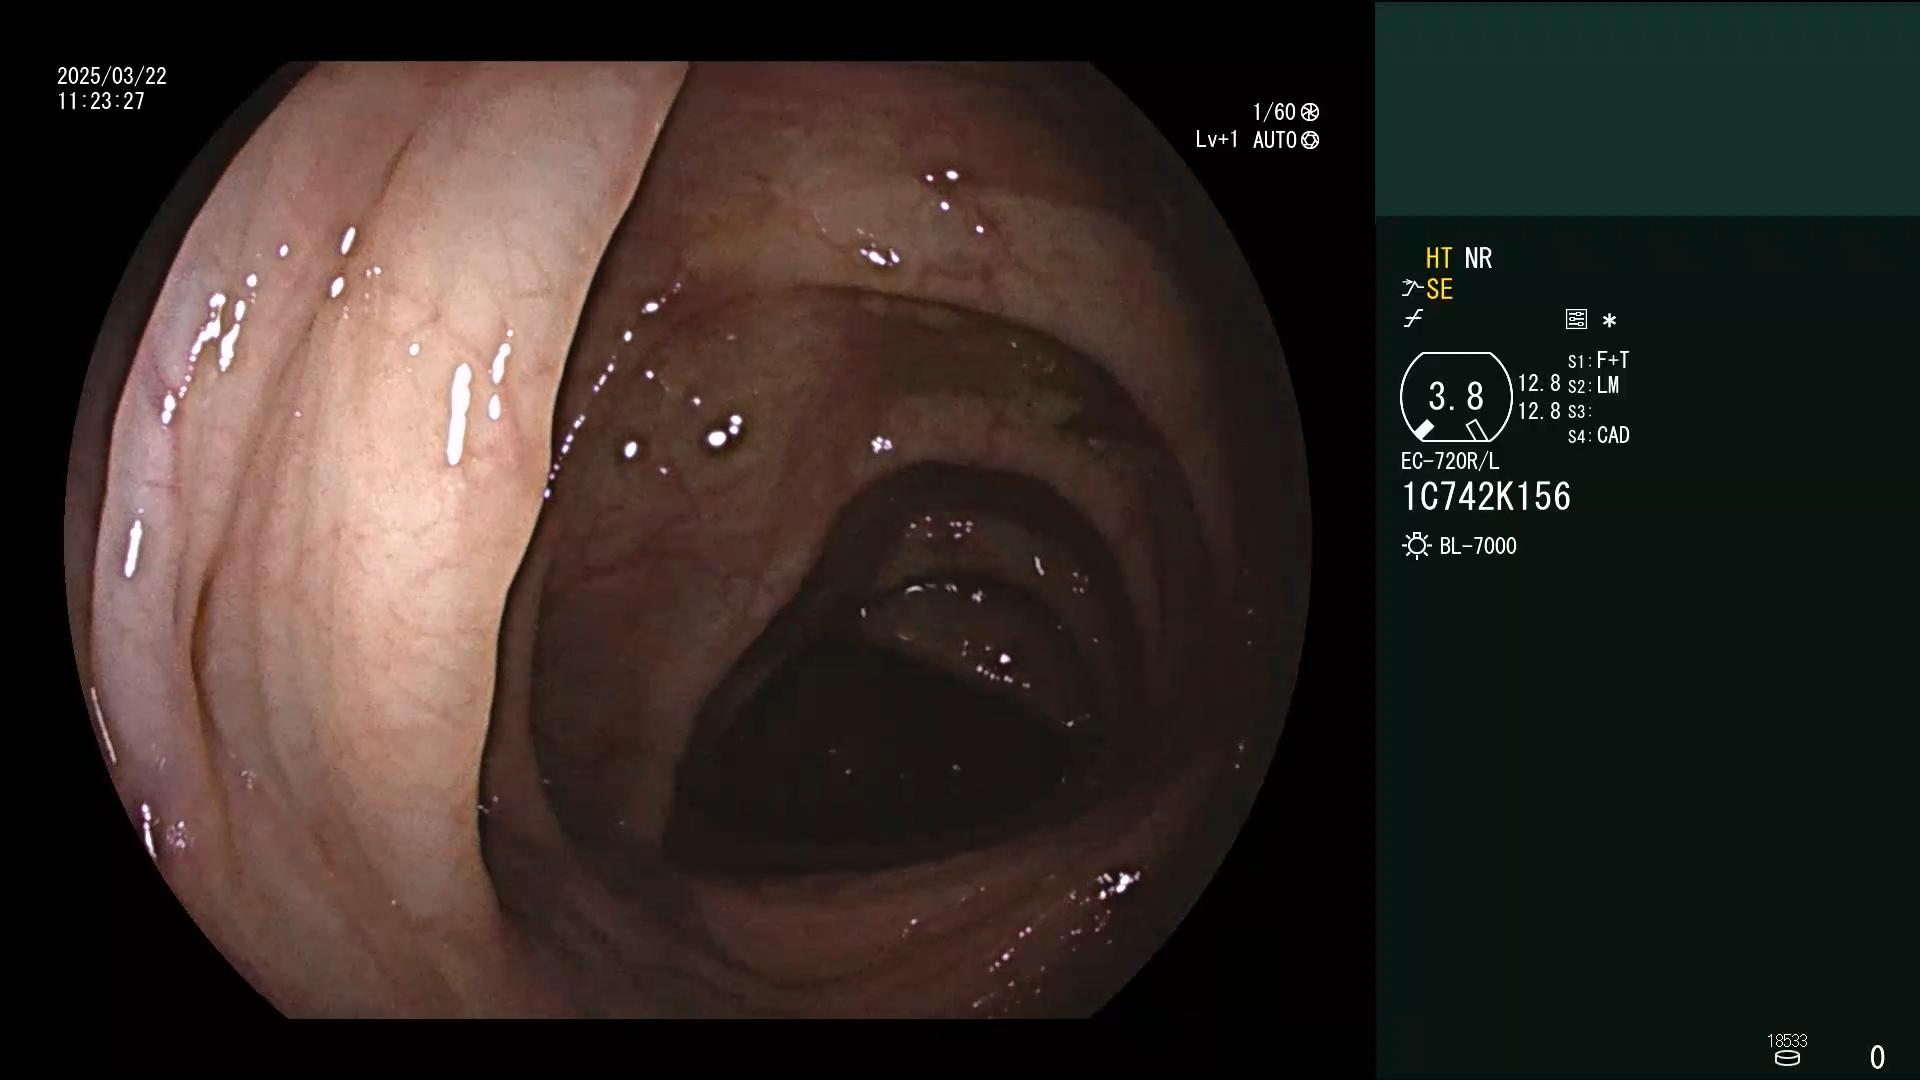The height and width of the screenshot is (1080, 1920).
Task: Click the HT indicator in yellow
Action: coord(1438,258)
